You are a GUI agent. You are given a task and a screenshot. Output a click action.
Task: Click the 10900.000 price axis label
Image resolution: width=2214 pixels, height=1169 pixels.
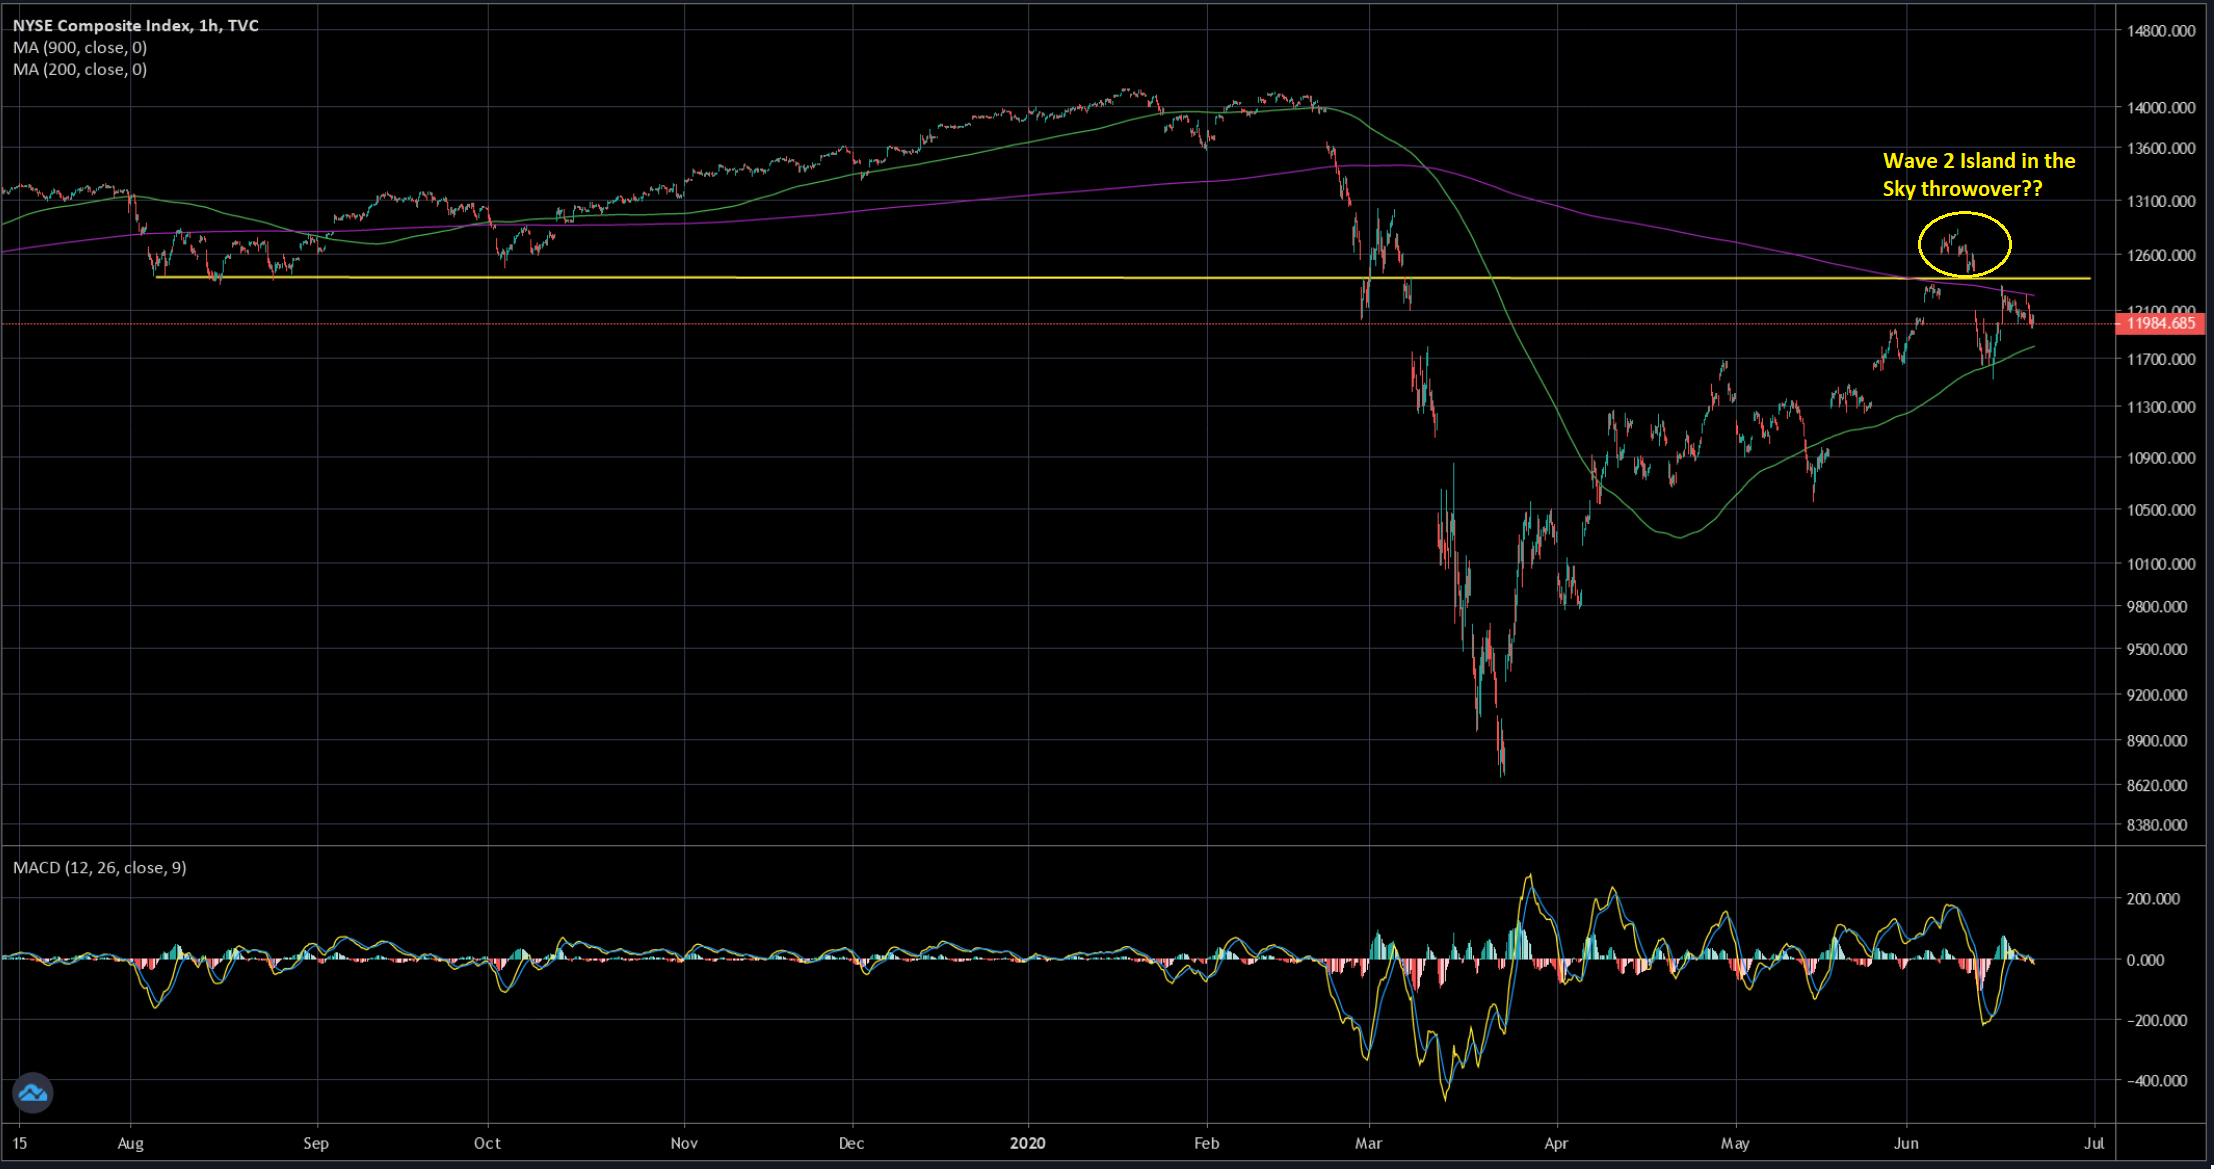[x=2161, y=458]
